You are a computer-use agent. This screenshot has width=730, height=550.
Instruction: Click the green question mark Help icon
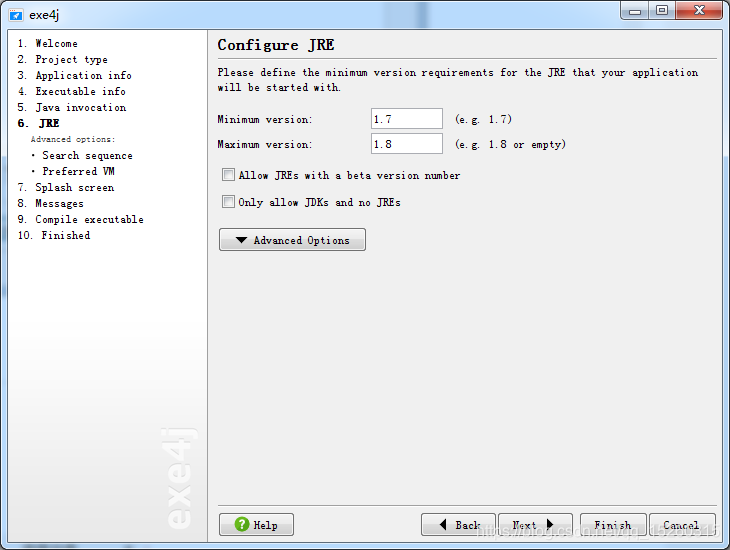click(x=242, y=524)
